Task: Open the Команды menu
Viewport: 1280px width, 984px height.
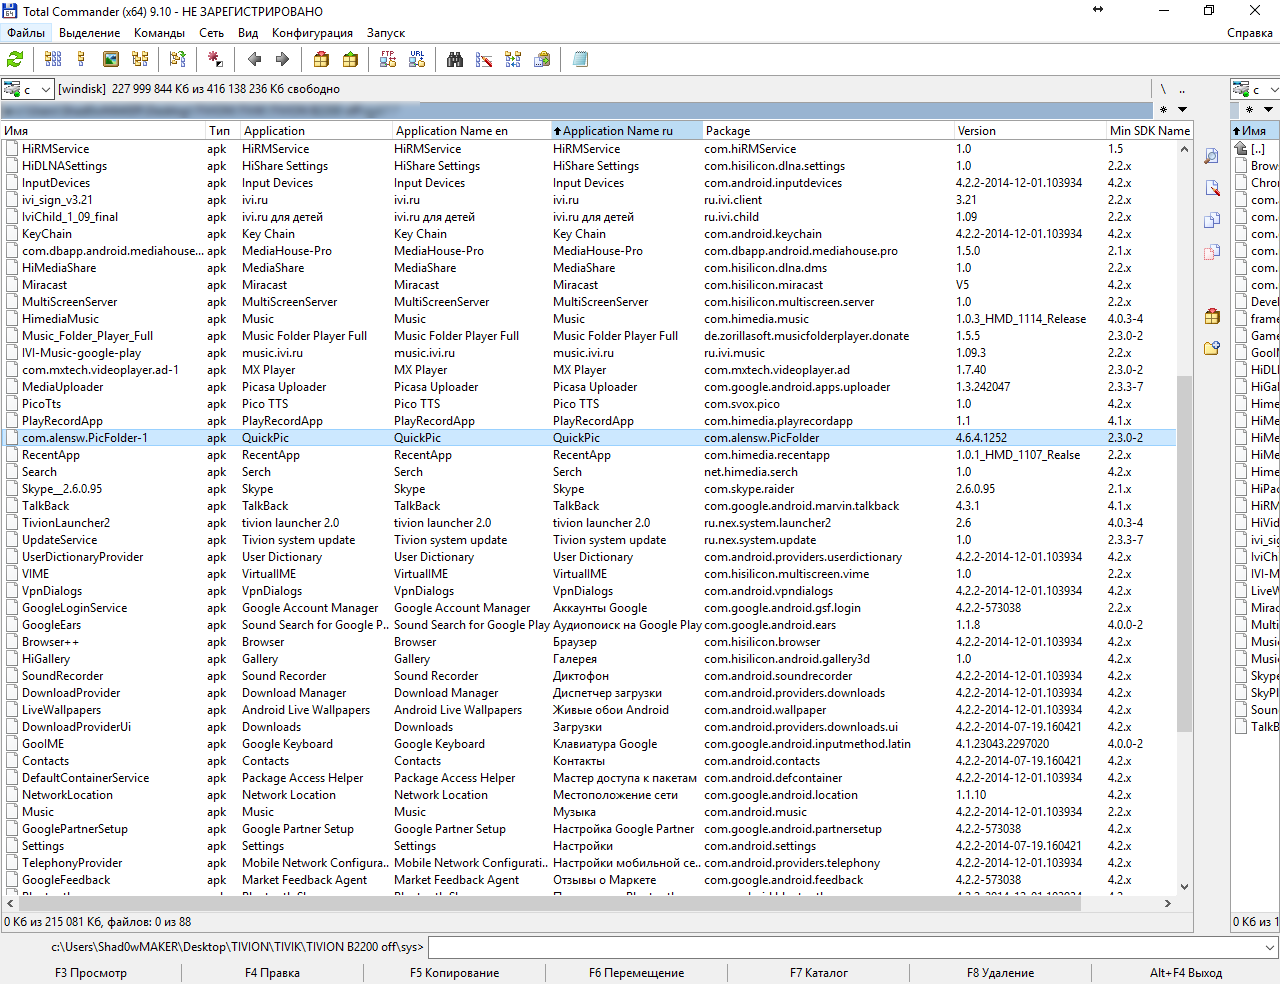Action: 159,33
